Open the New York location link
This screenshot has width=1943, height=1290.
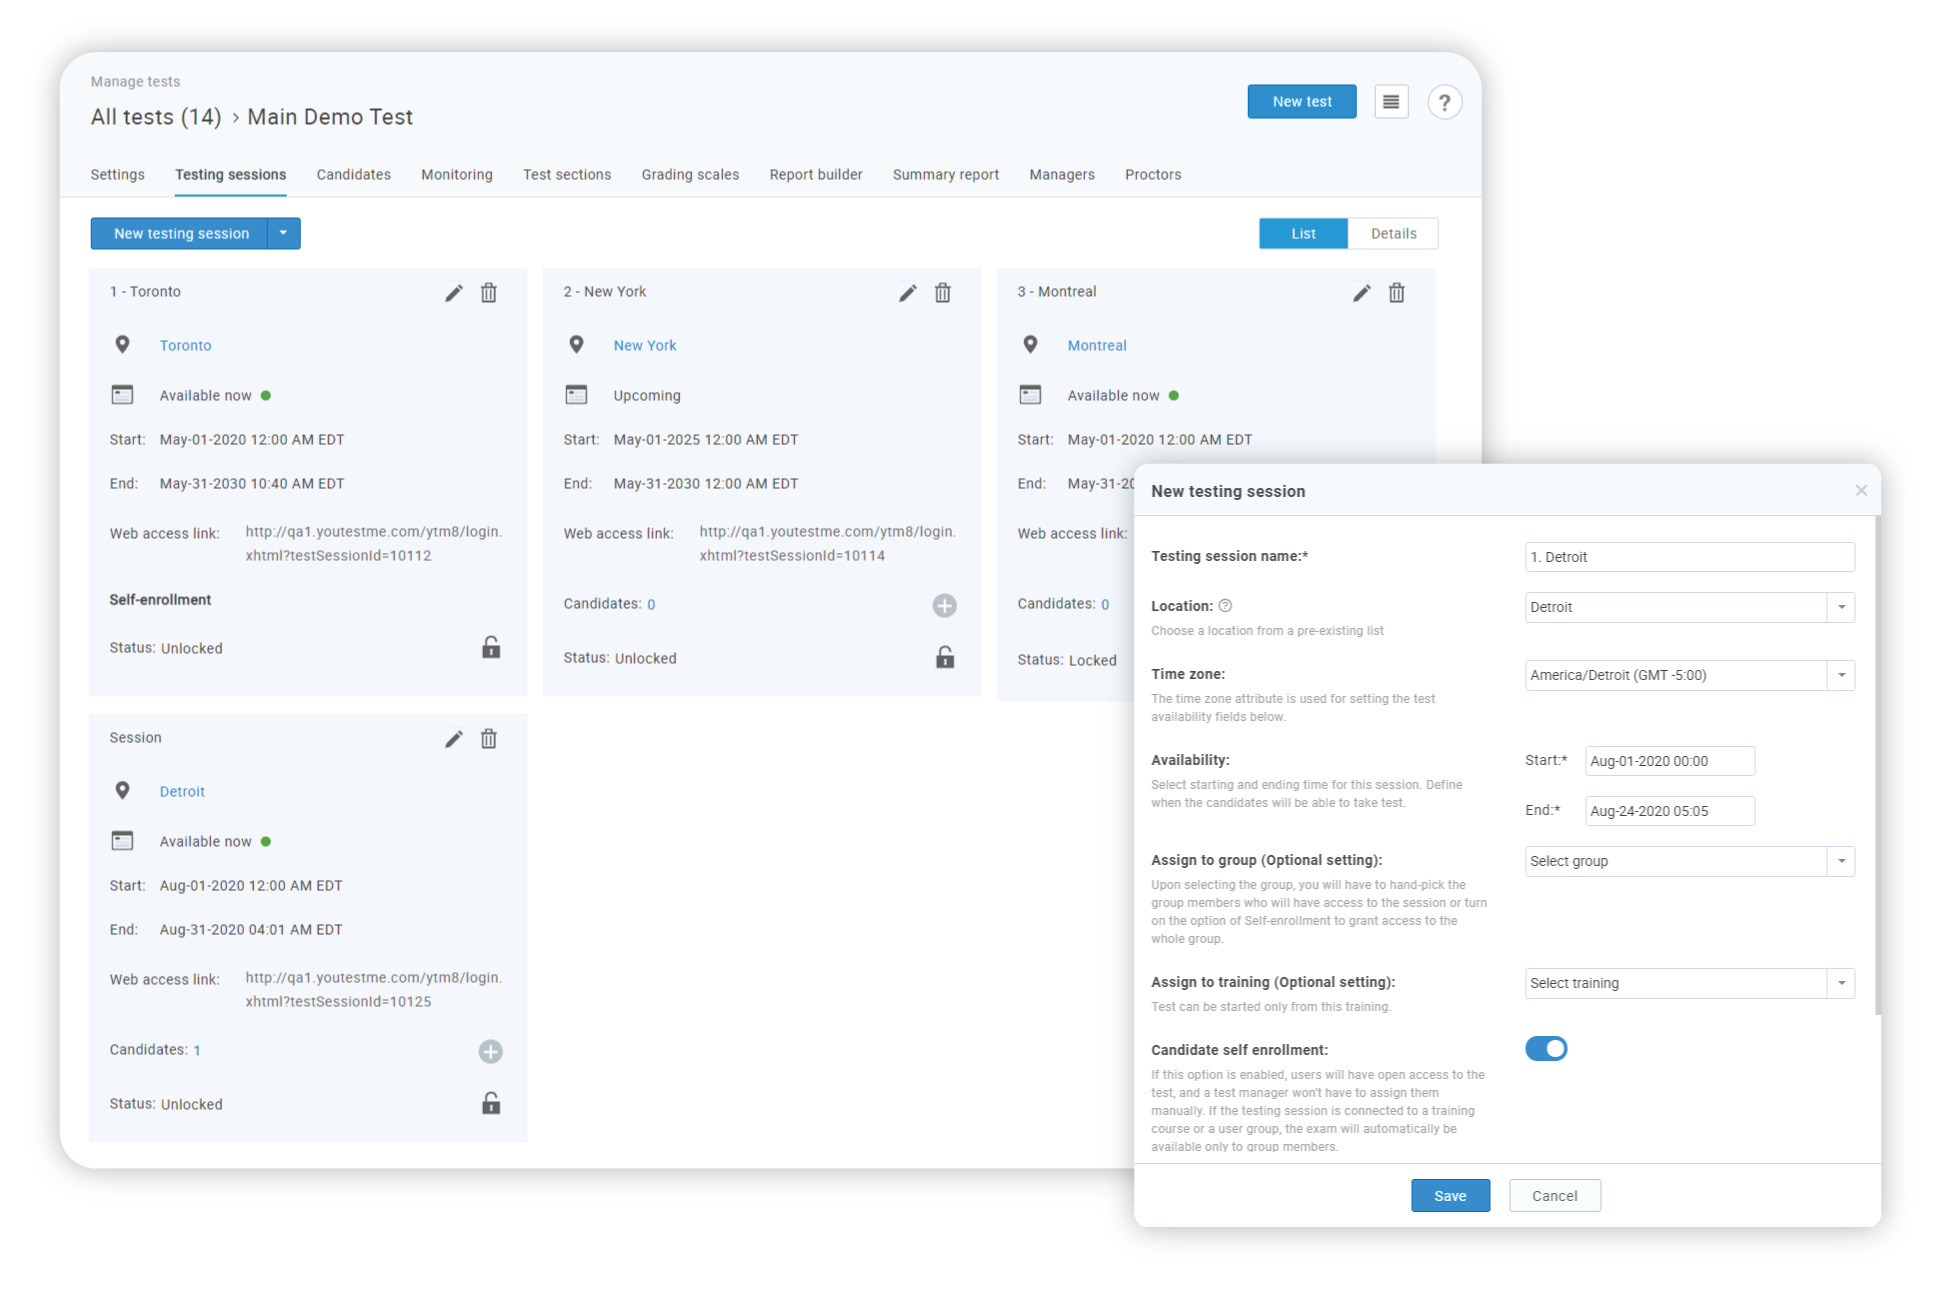click(645, 346)
